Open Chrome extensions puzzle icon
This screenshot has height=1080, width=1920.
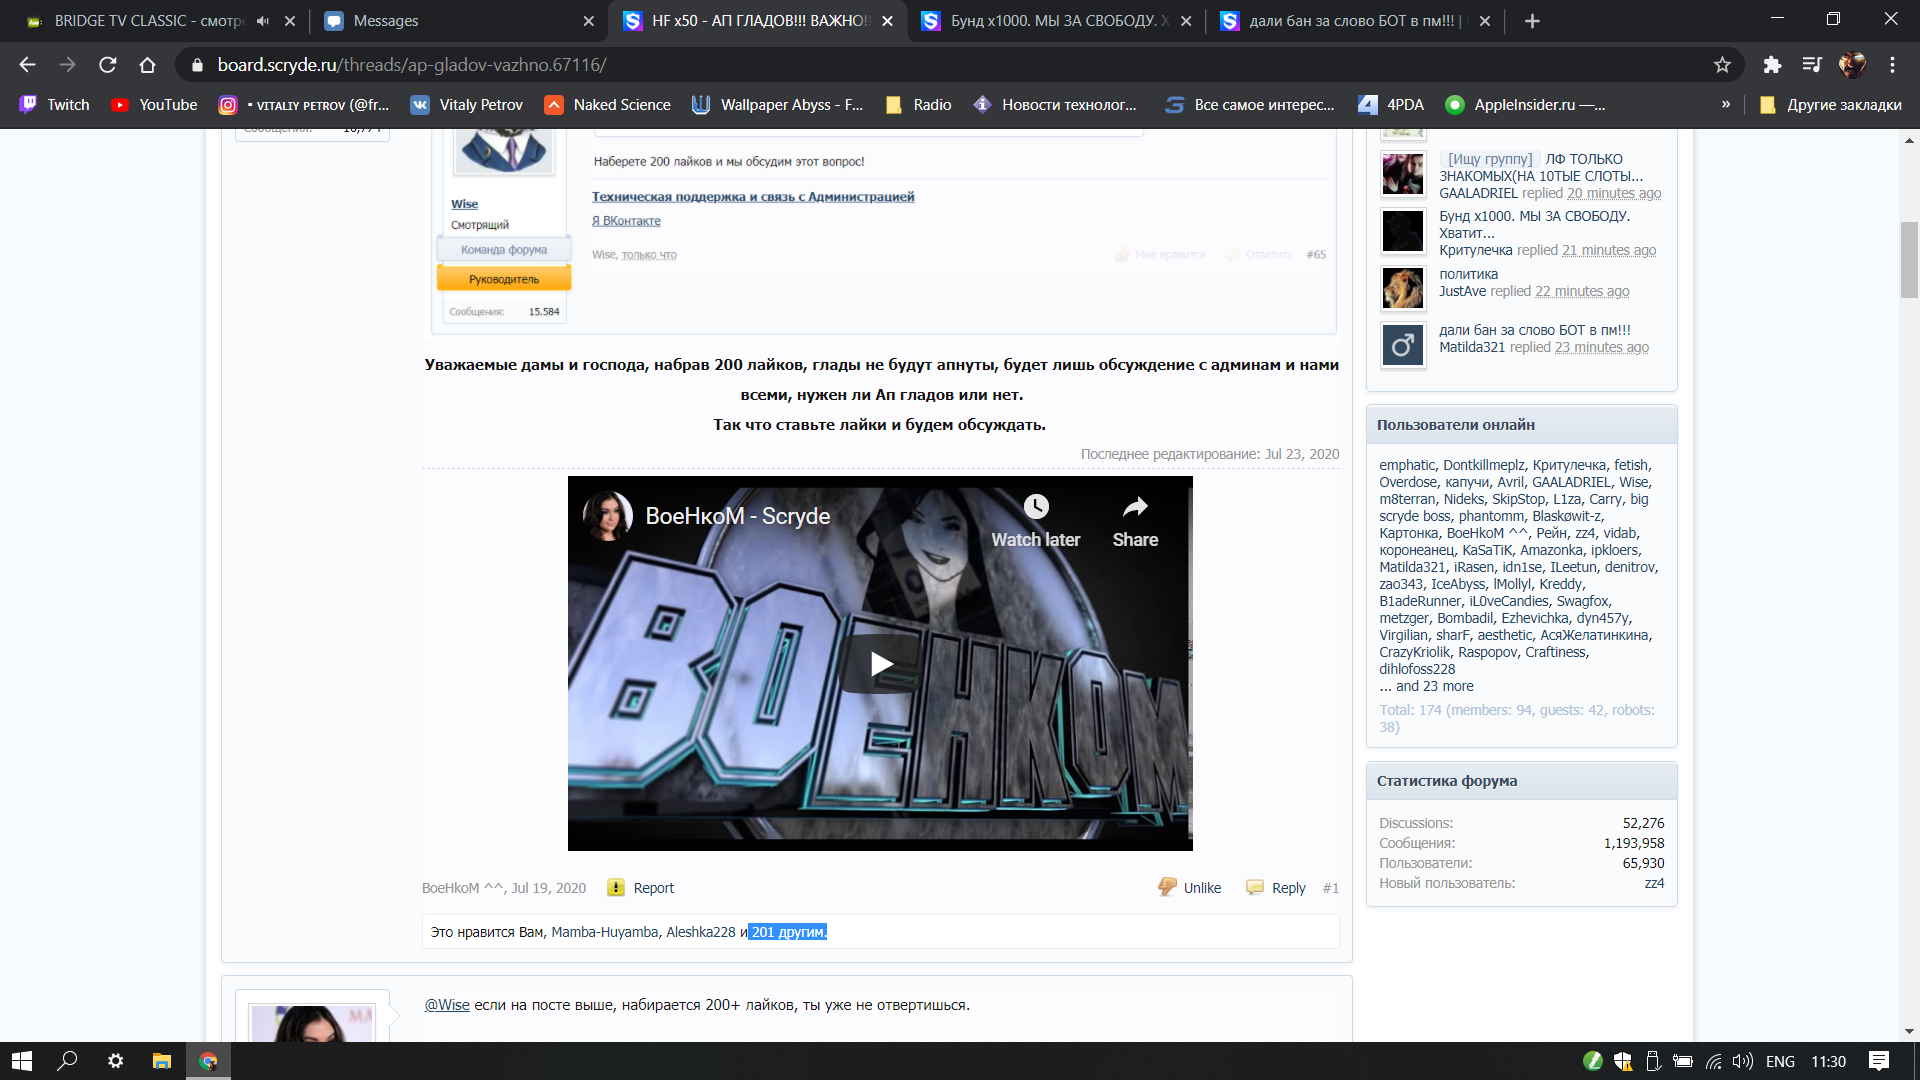(x=1772, y=65)
